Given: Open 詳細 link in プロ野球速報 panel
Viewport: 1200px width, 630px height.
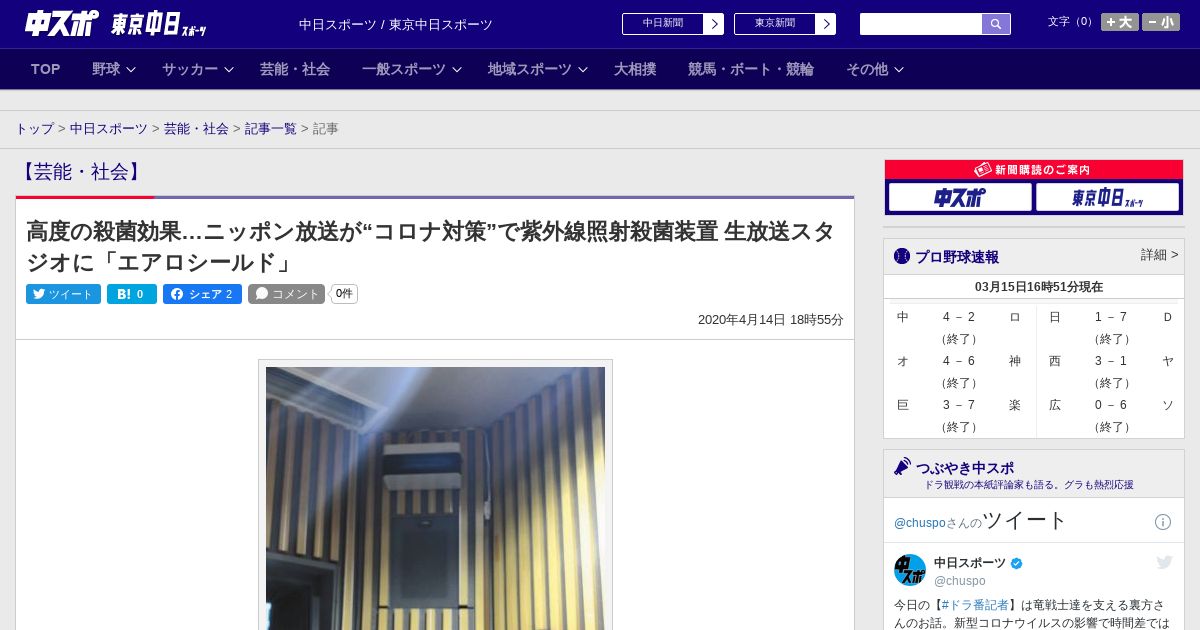Looking at the screenshot, I should click(x=1160, y=255).
